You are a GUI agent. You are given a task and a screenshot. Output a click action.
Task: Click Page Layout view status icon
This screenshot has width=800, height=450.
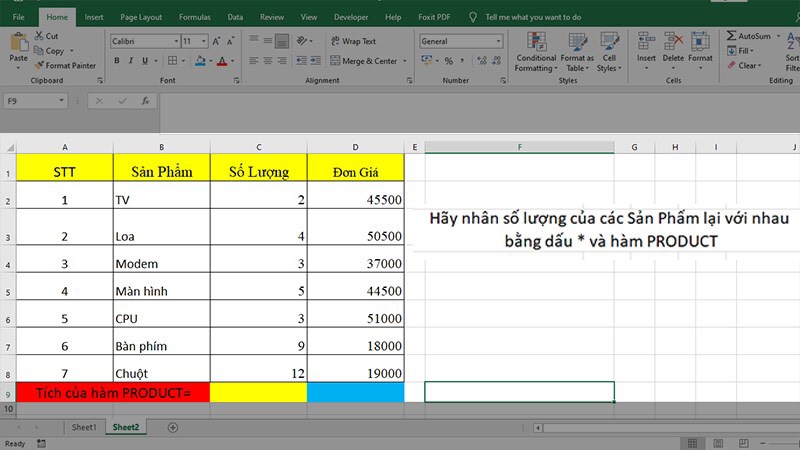click(x=718, y=443)
